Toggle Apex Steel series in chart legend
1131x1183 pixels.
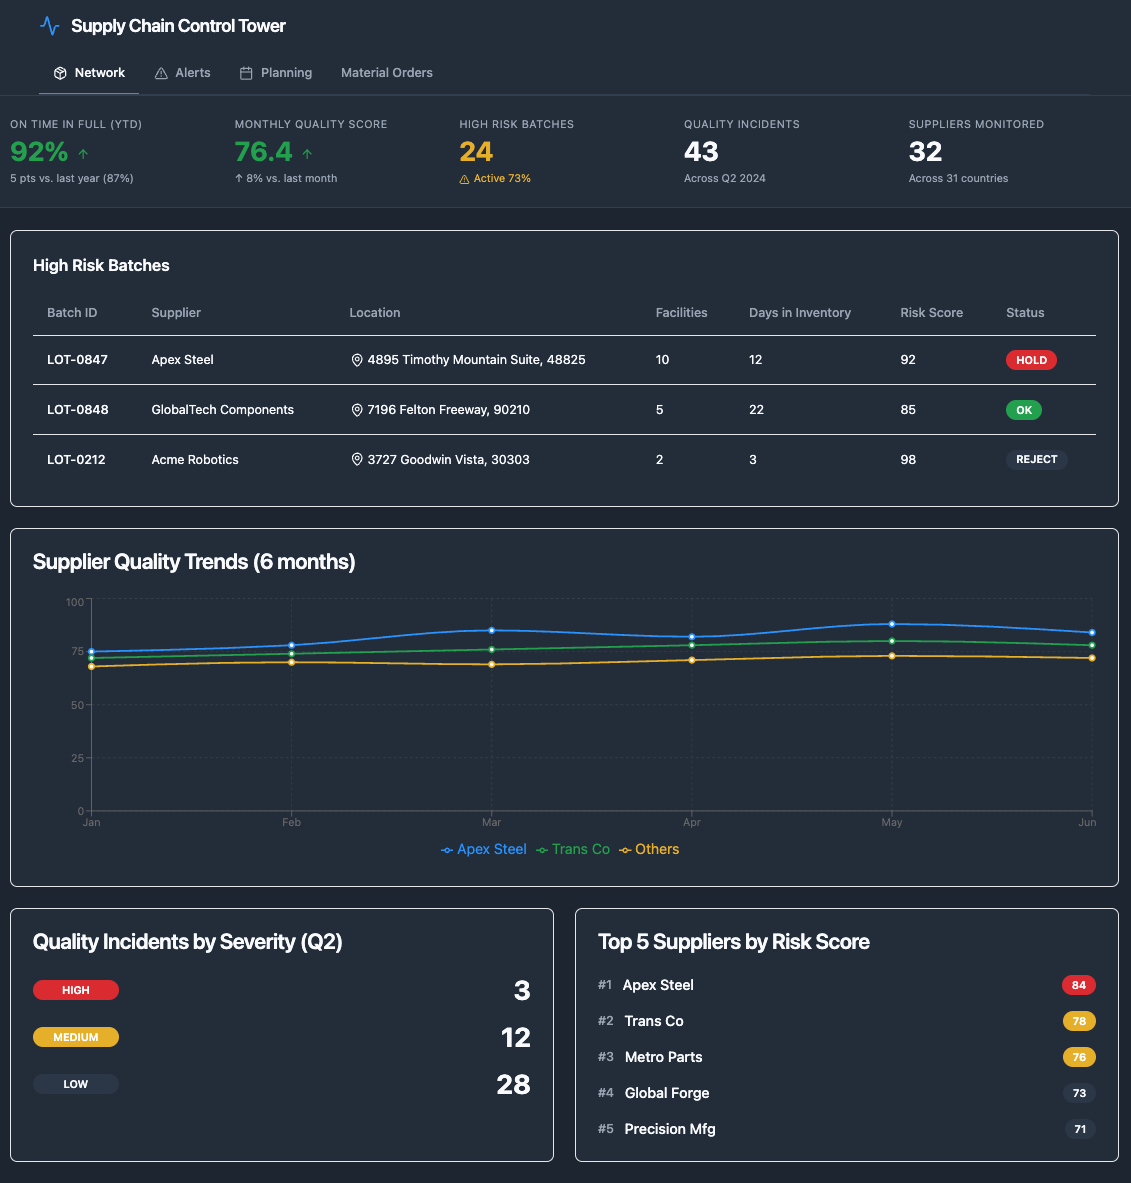pos(484,849)
